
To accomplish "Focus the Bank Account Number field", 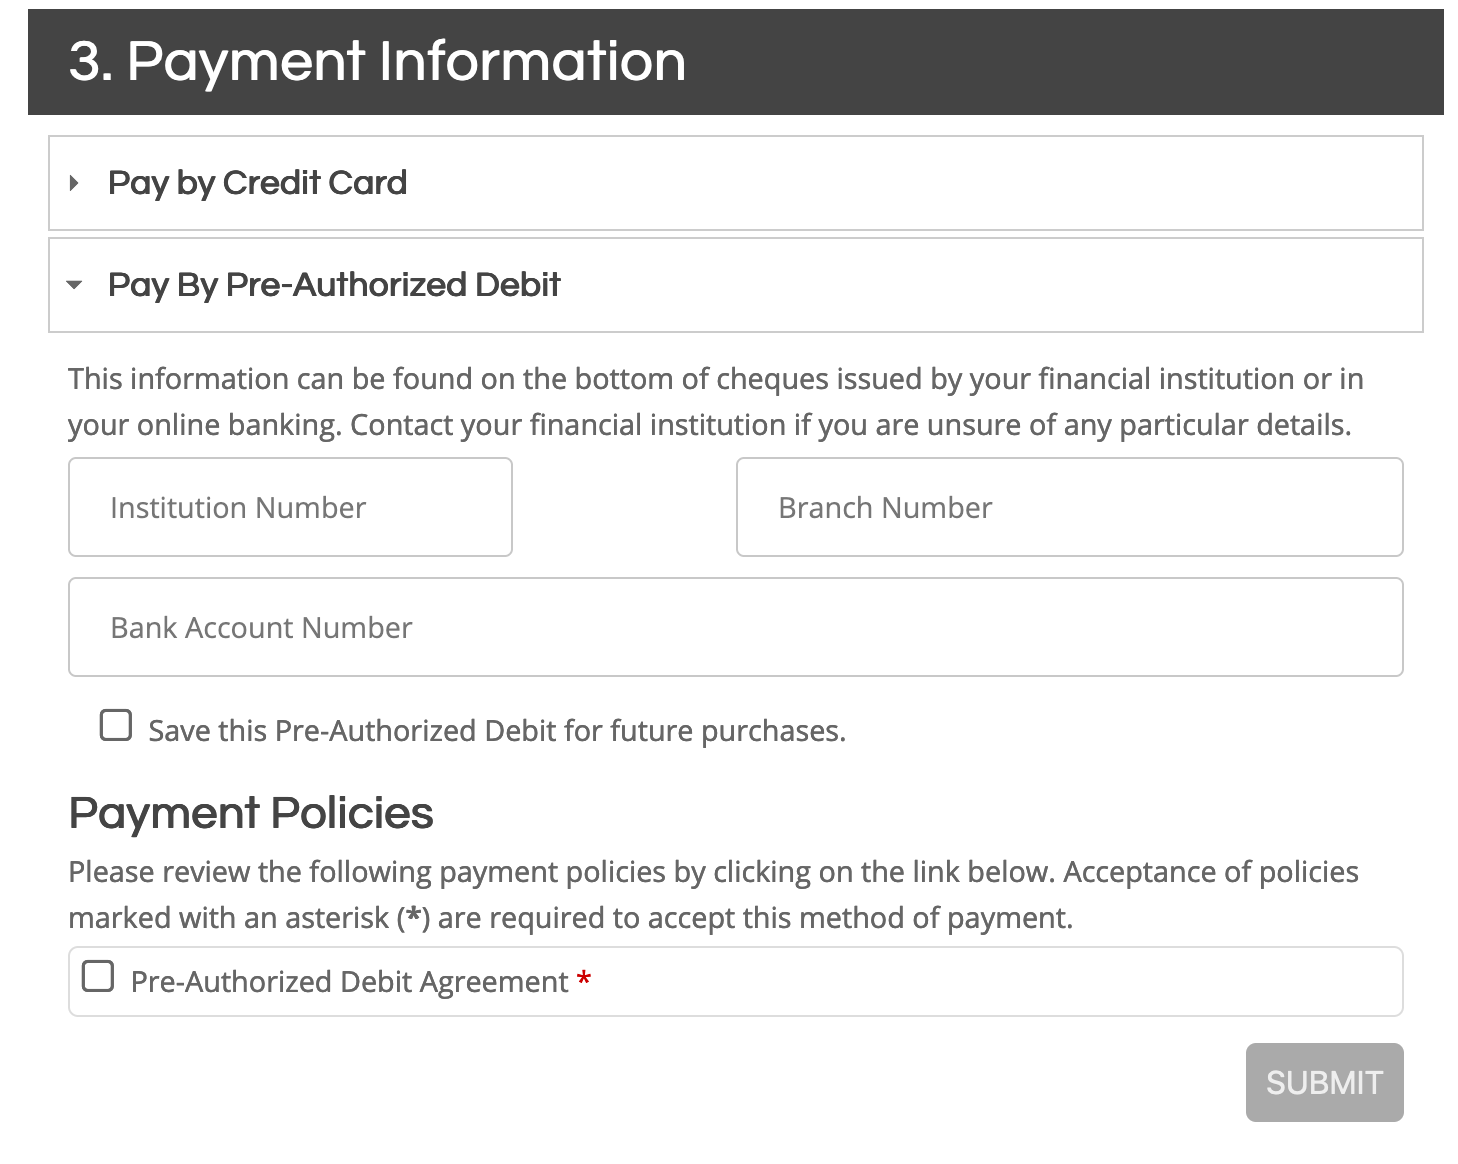I will 735,627.
